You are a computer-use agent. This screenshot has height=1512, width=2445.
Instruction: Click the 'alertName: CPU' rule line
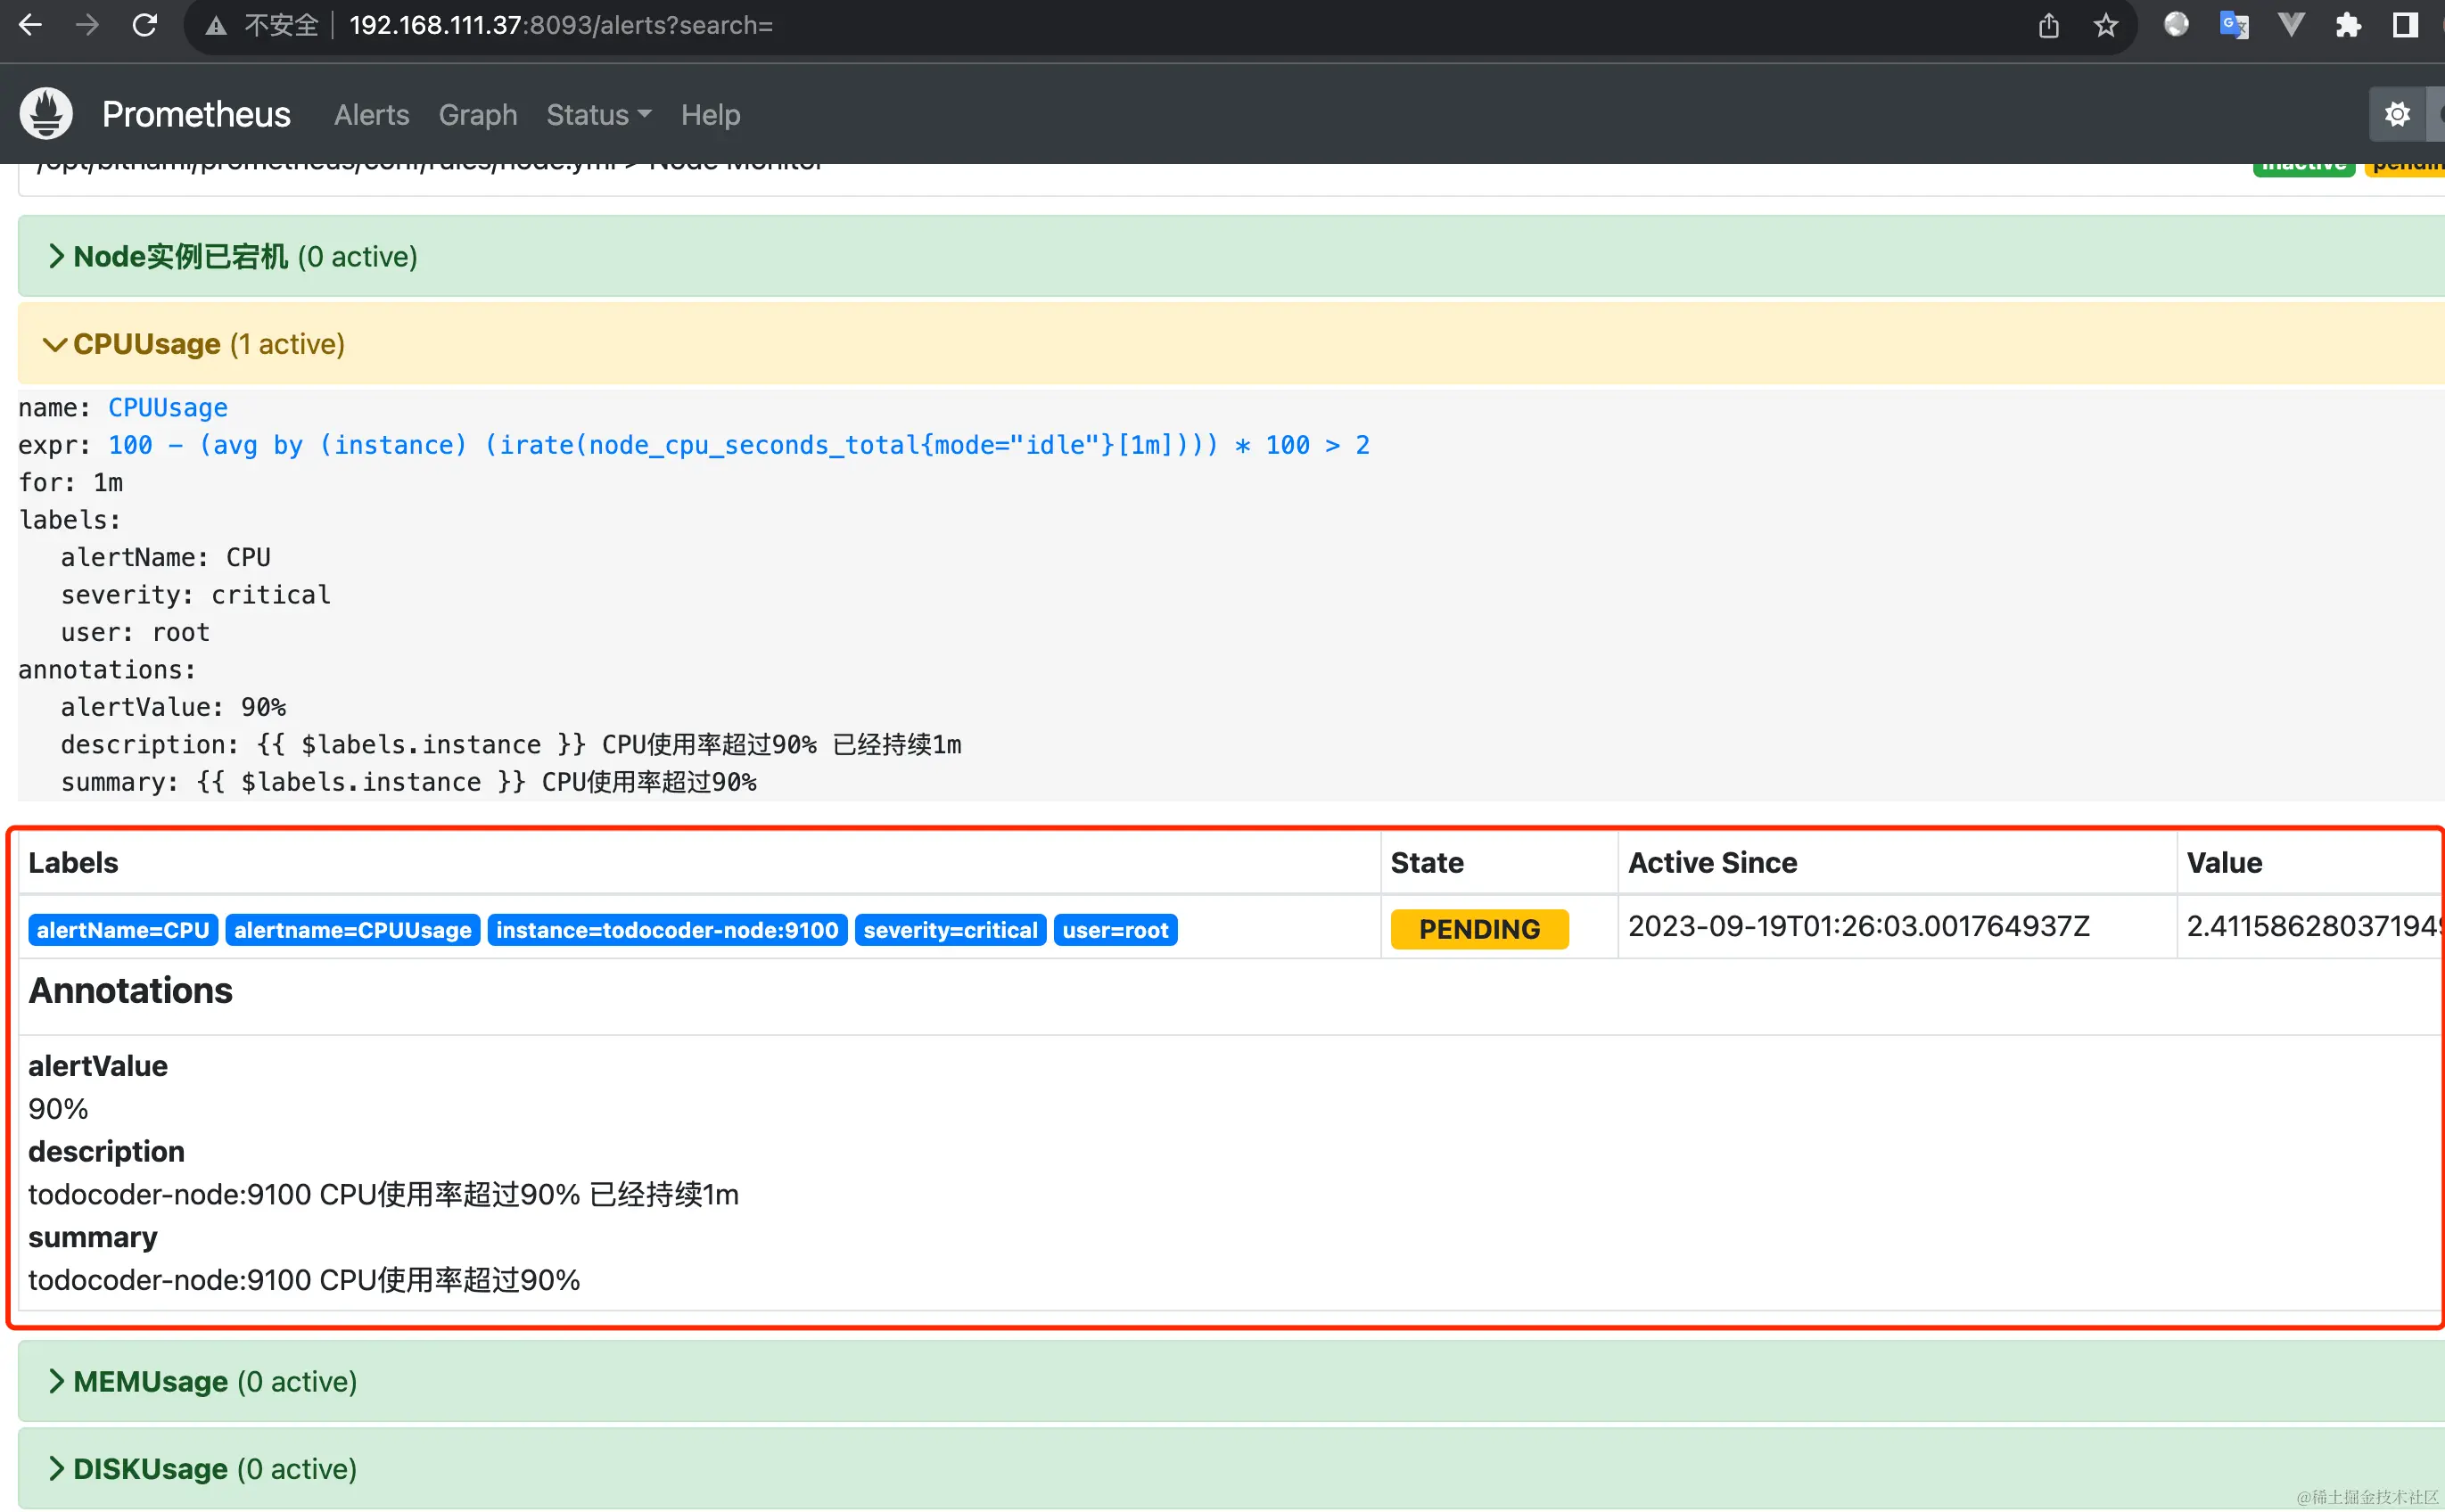(166, 558)
